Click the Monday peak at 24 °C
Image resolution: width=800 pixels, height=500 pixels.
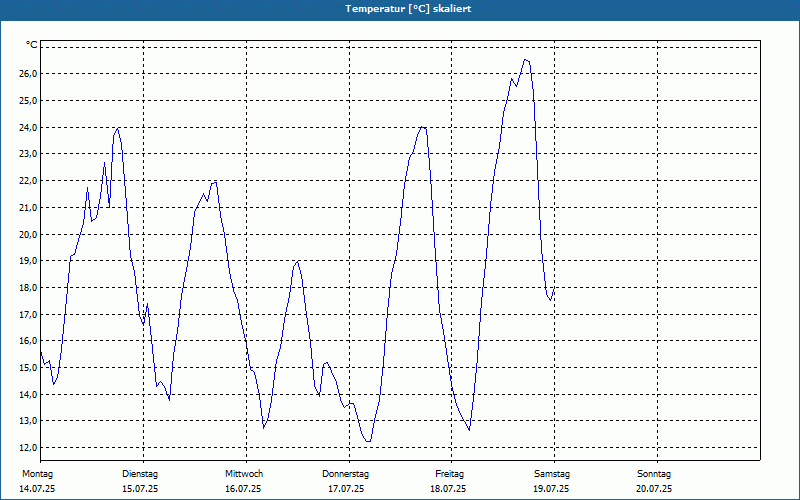(118, 128)
